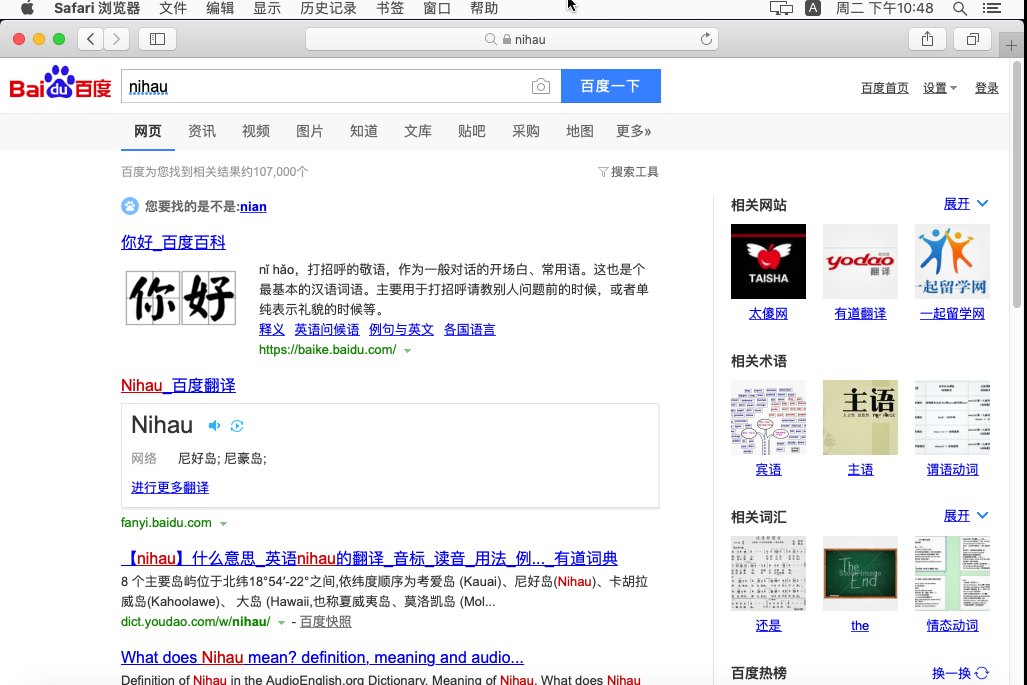Open the 登录 login link
Image resolution: width=1027 pixels, height=685 pixels.
coord(986,88)
